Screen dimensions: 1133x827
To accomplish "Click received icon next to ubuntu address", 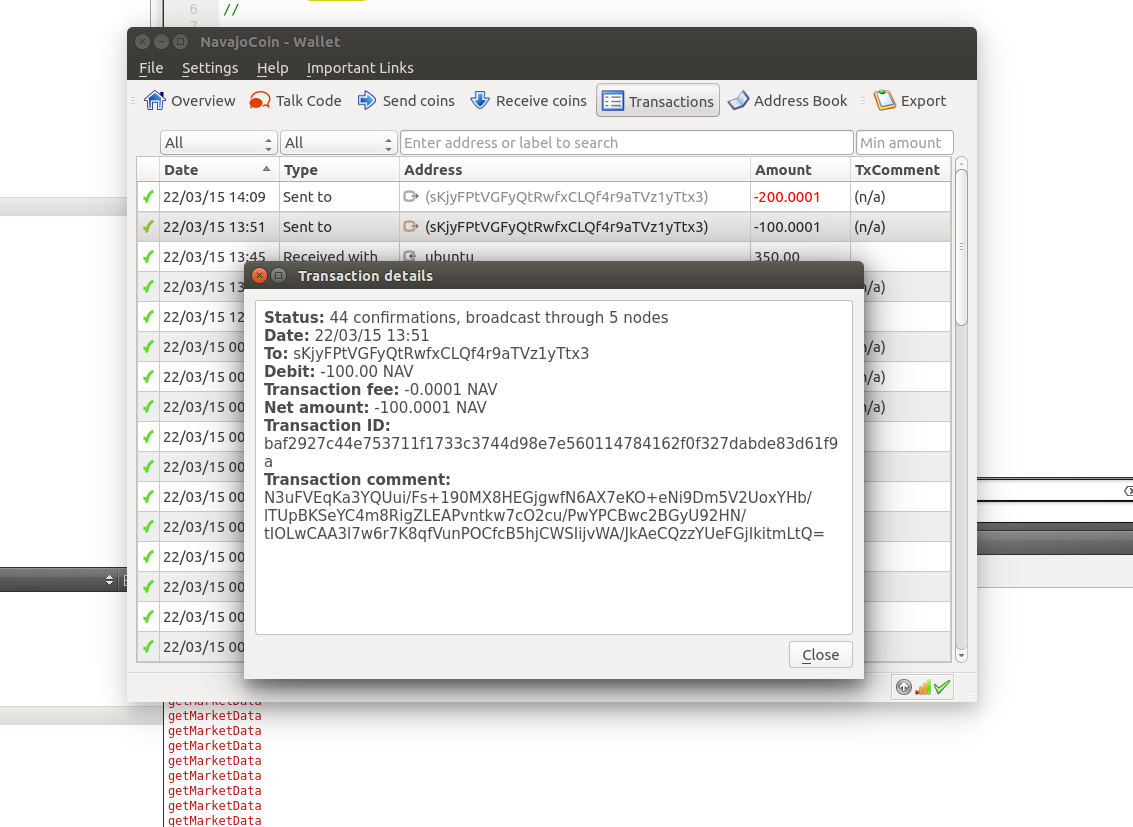I will point(410,256).
